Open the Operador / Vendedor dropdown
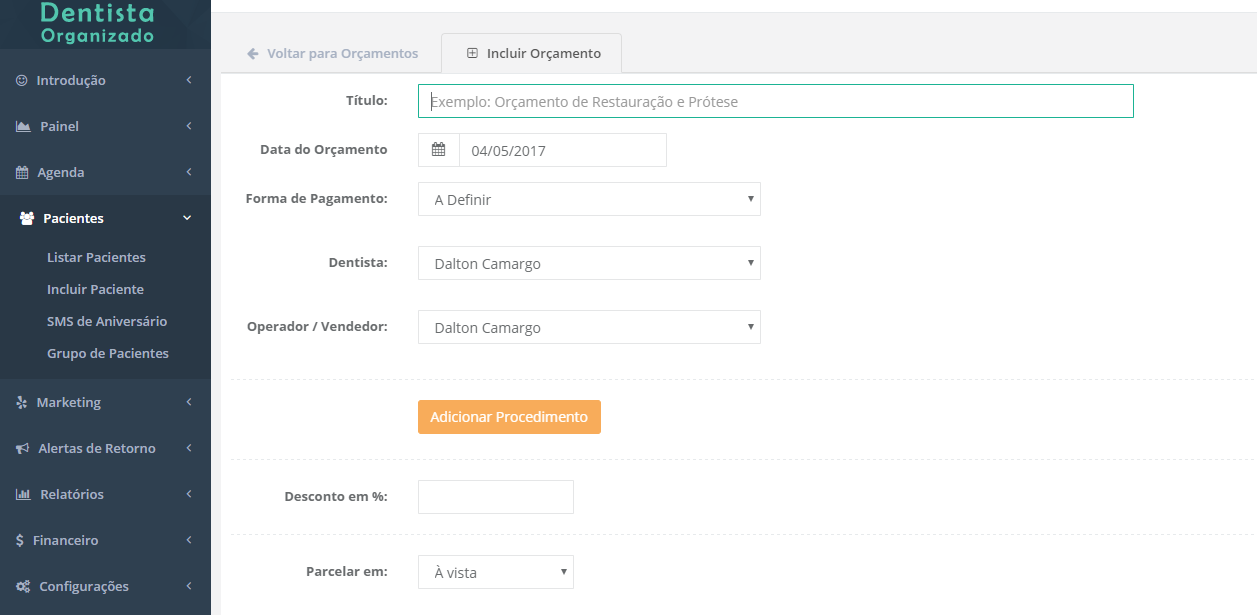This screenshot has height=615, width=1257. 589,327
